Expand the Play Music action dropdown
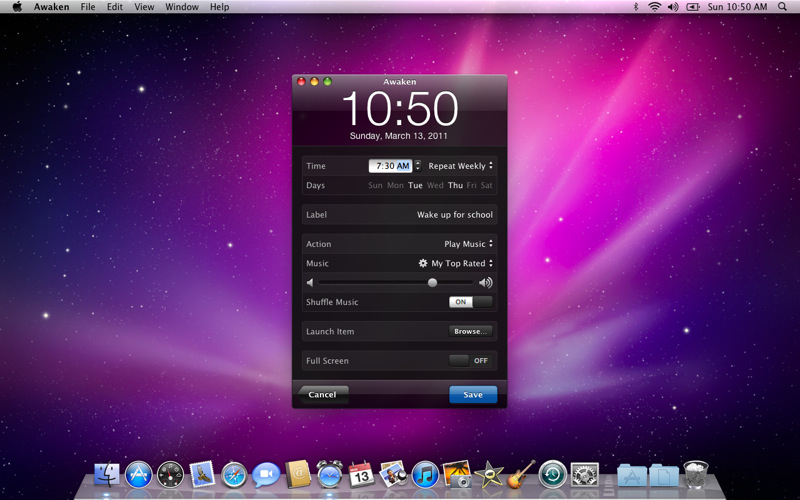This screenshot has width=800, height=500. [x=468, y=244]
